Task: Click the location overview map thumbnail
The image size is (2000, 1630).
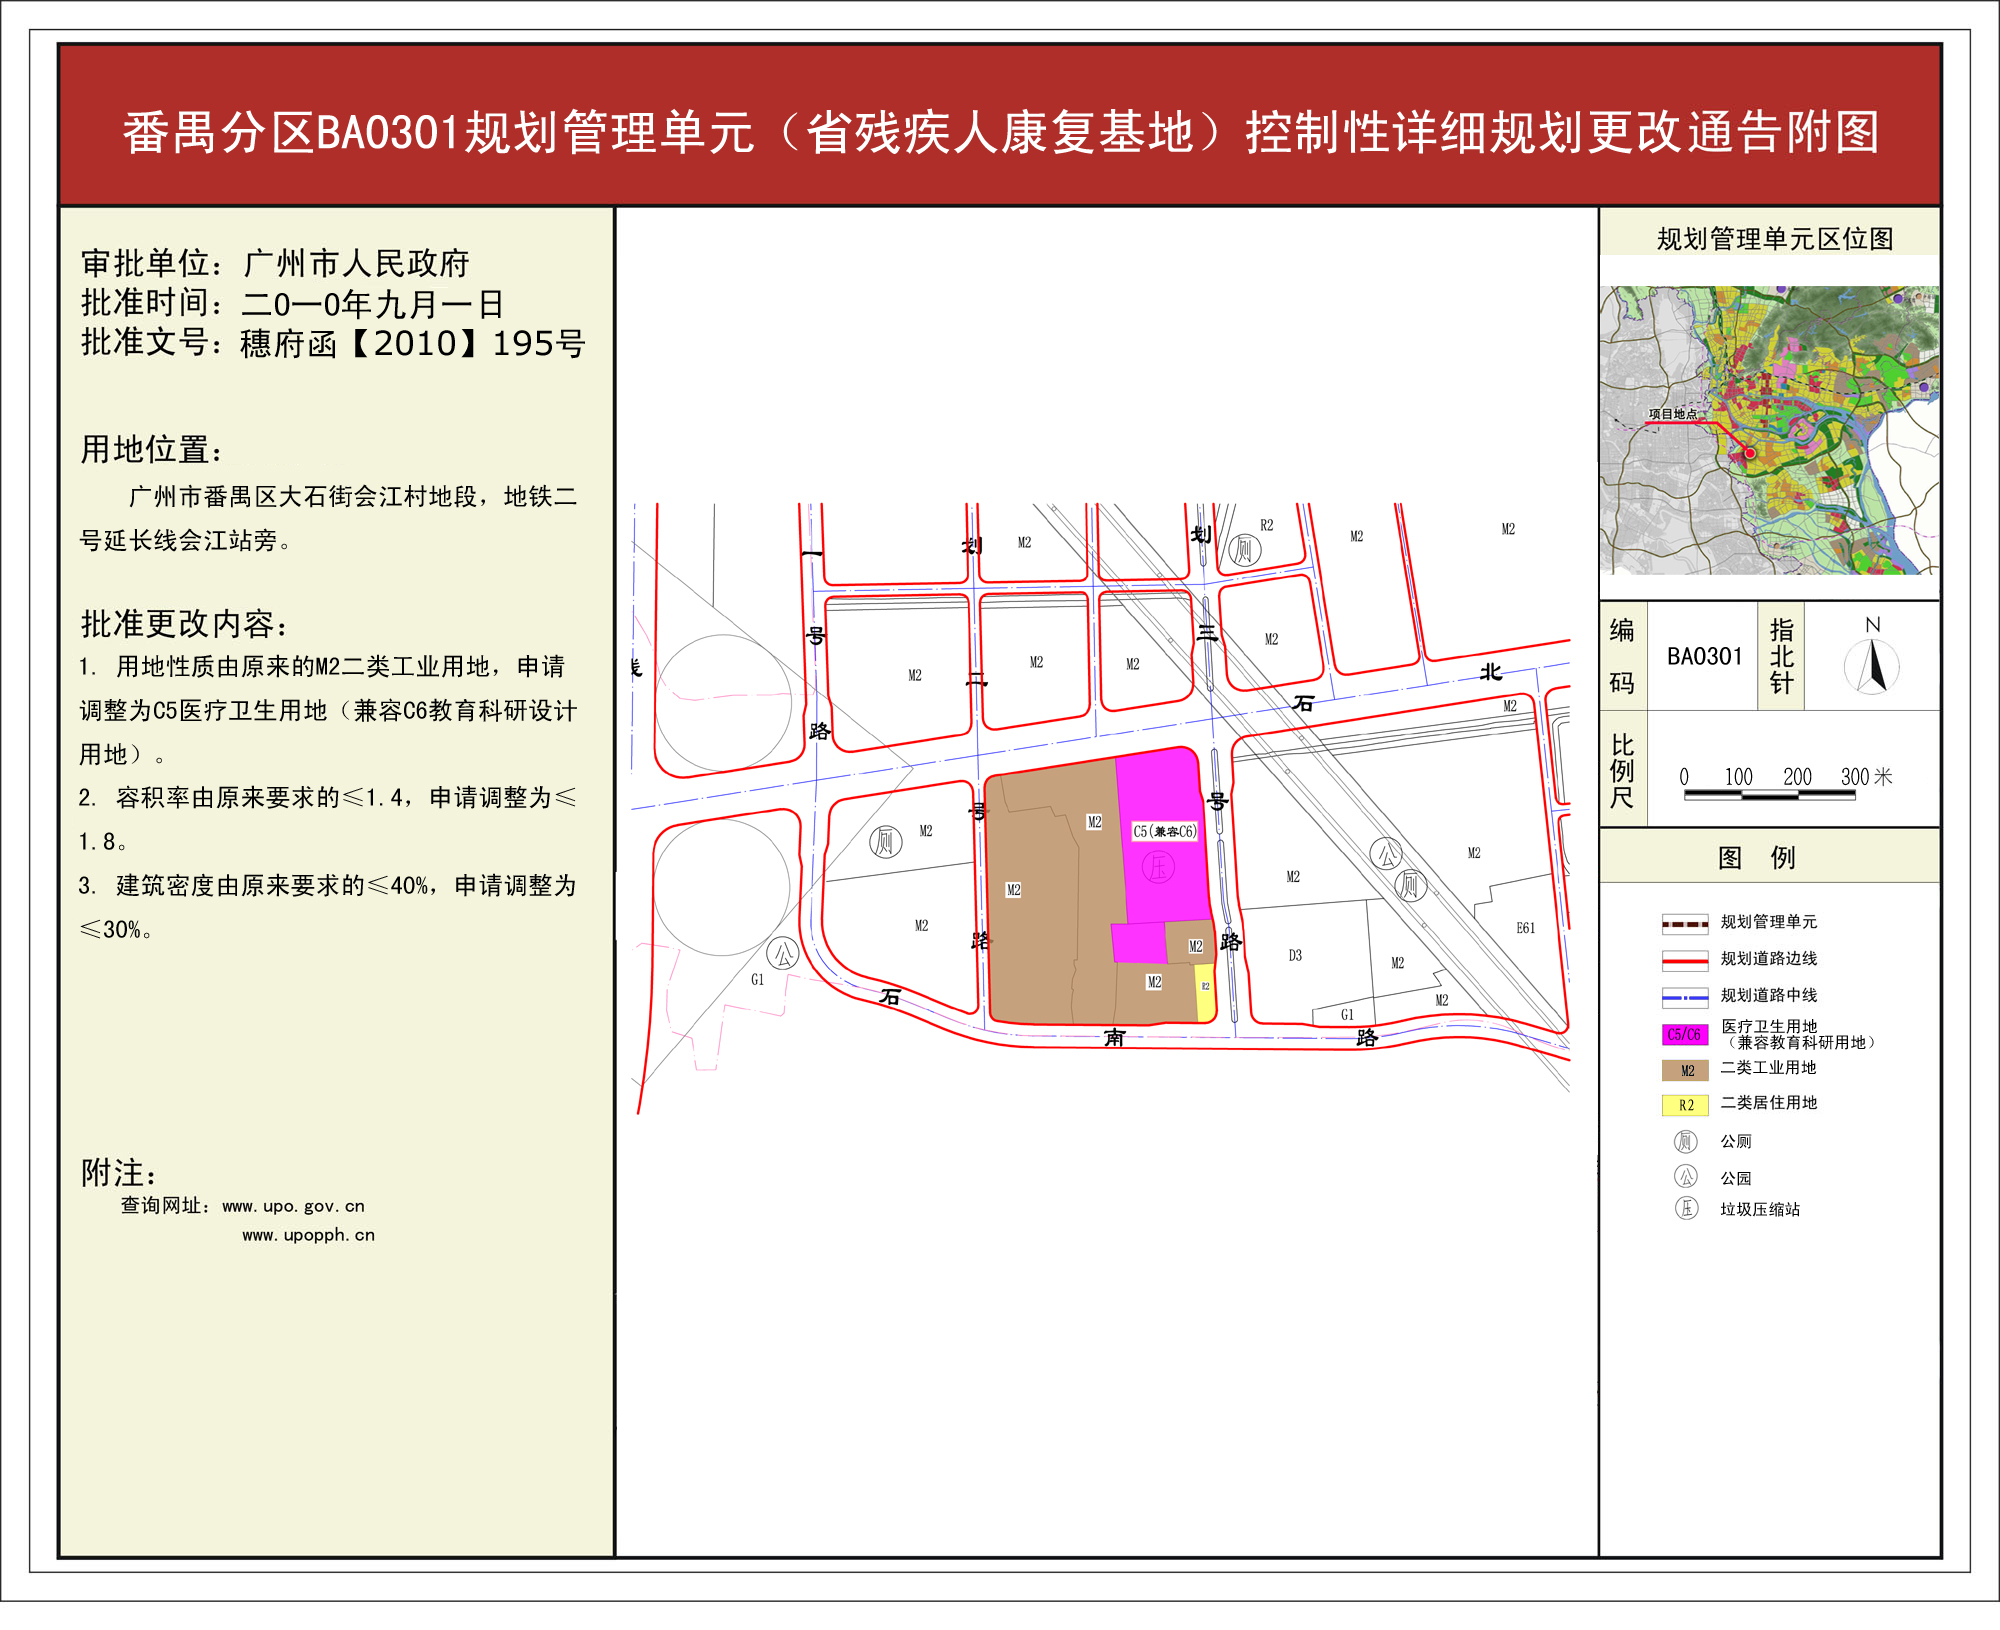Action: tap(1768, 430)
